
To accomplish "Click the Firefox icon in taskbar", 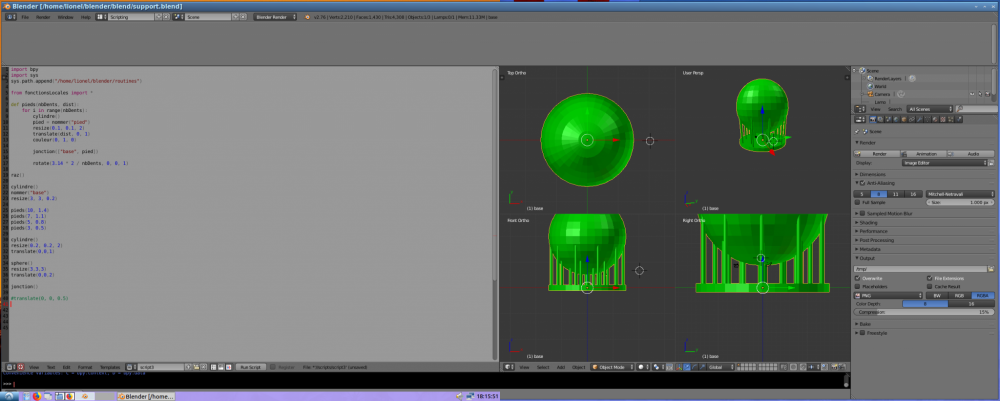I will pyautogui.click(x=37, y=395).
